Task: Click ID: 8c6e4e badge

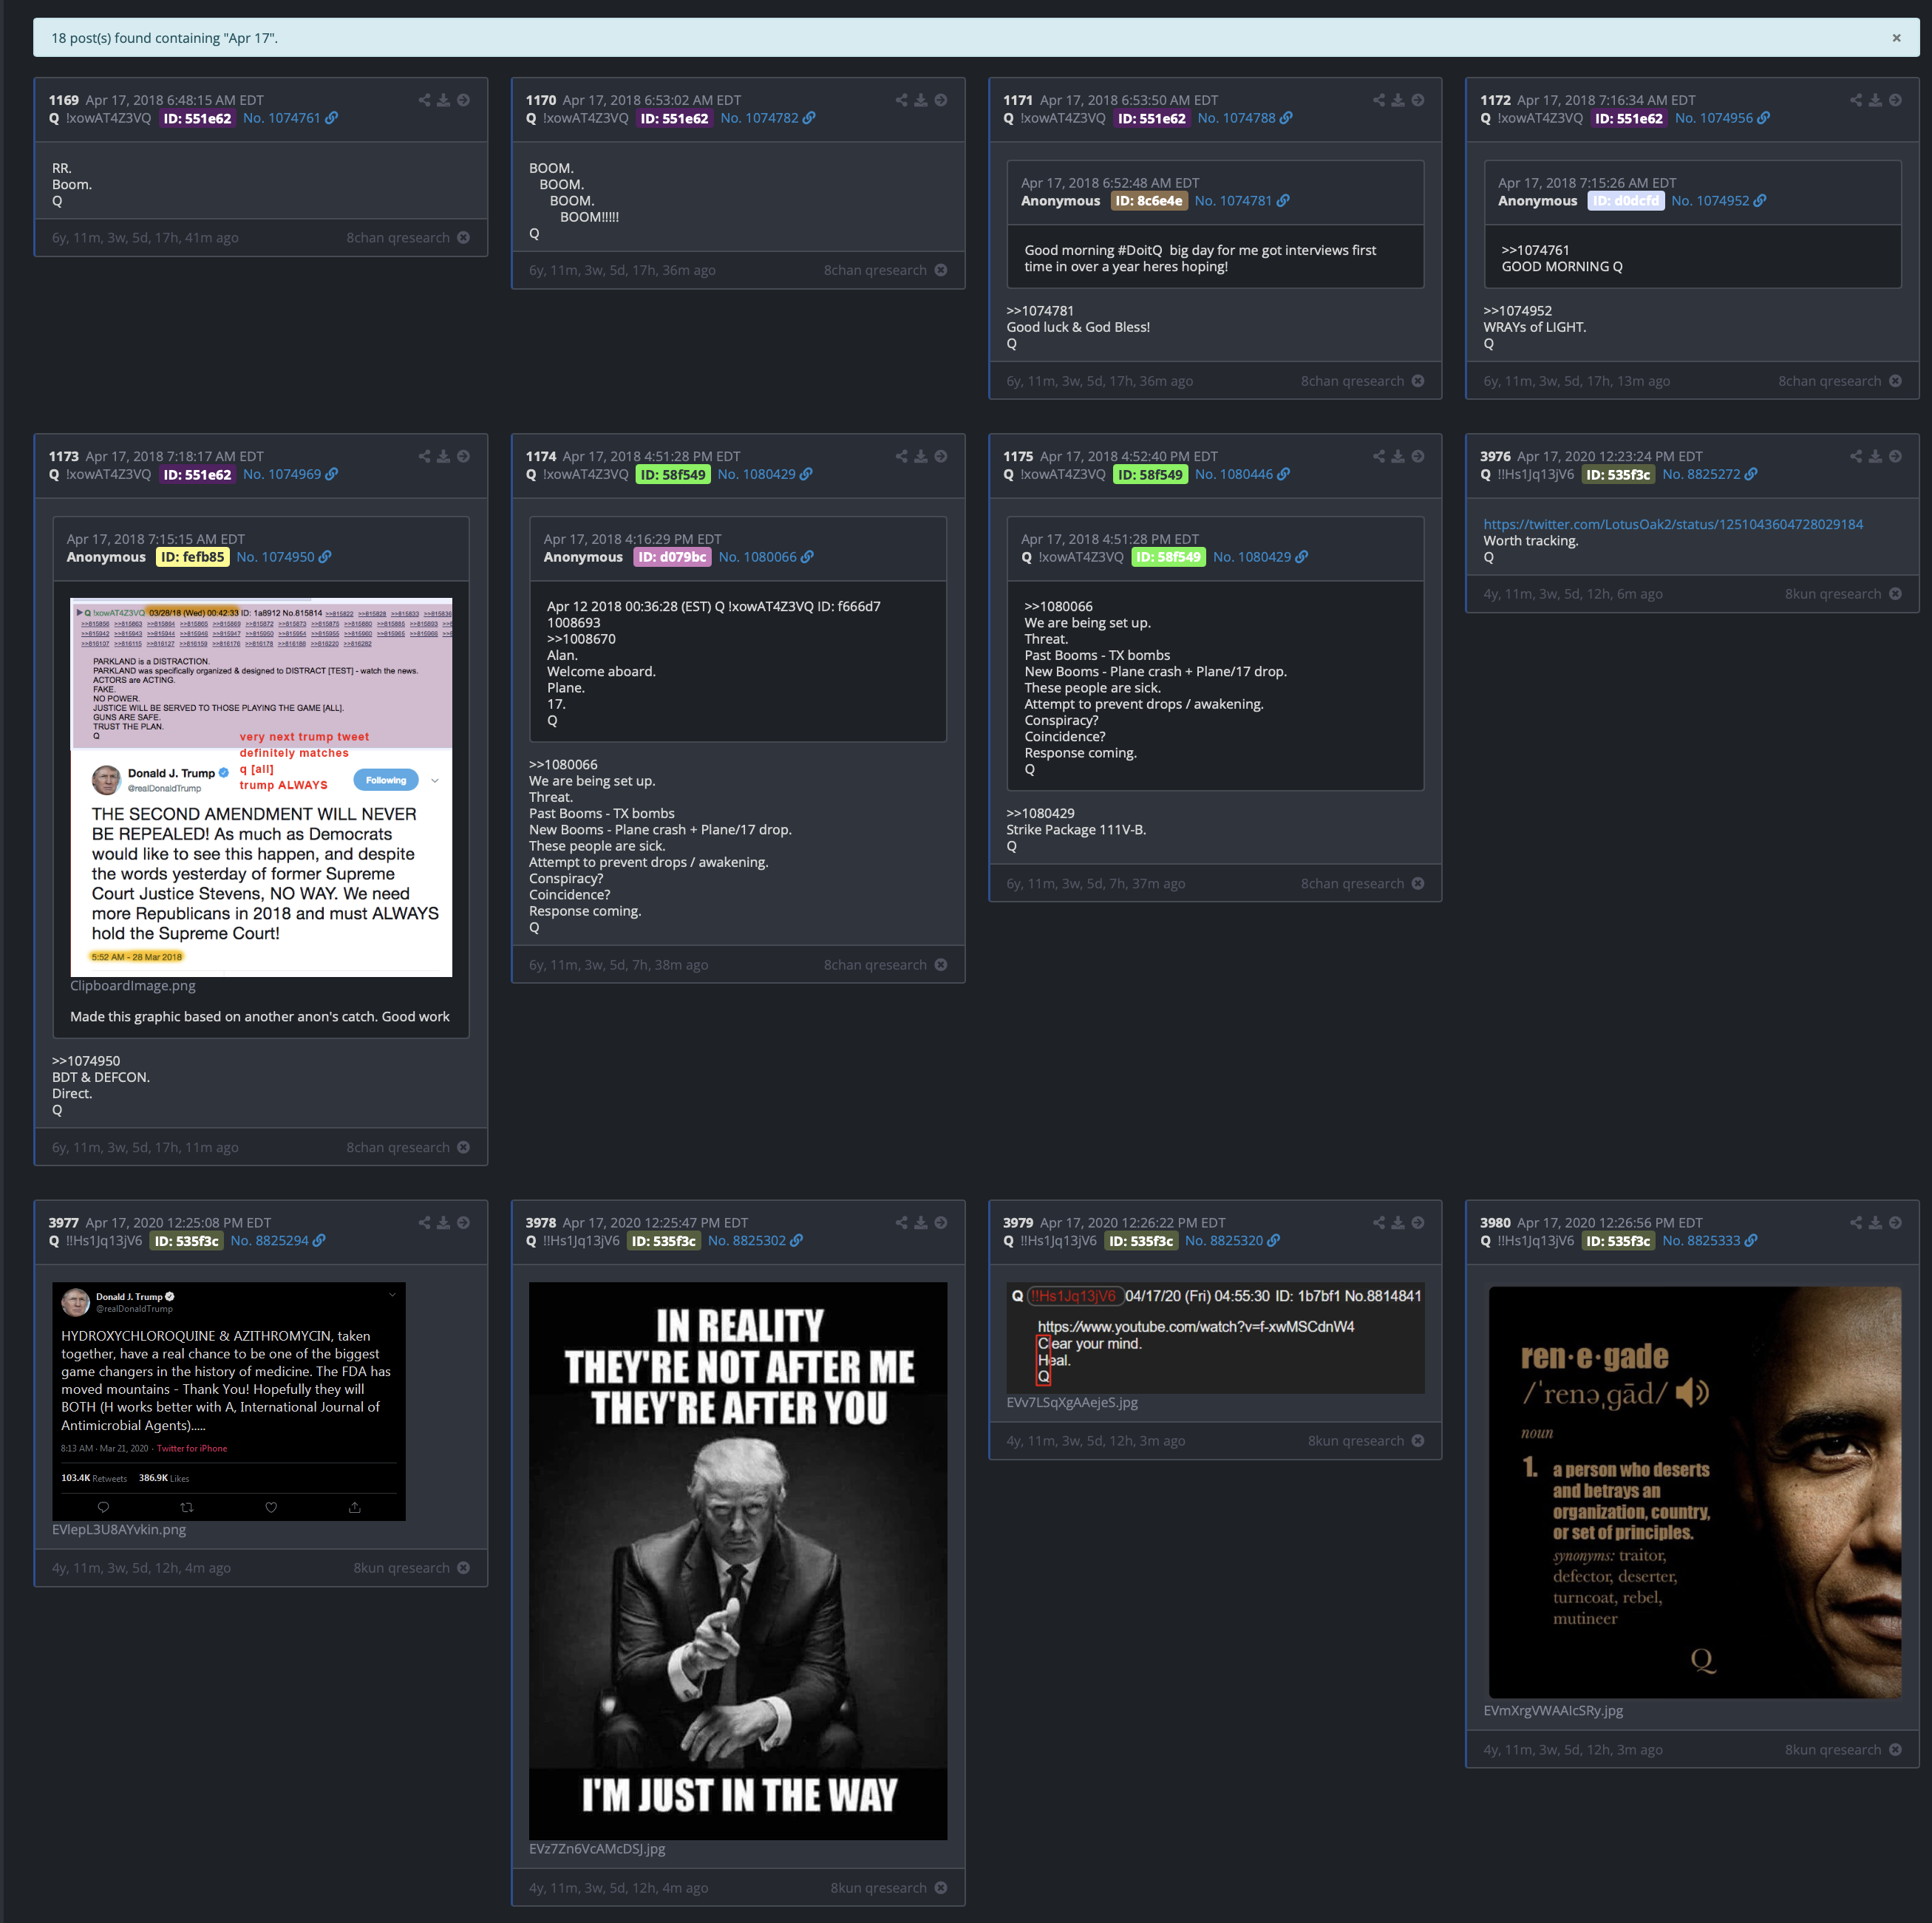Action: 1149,201
